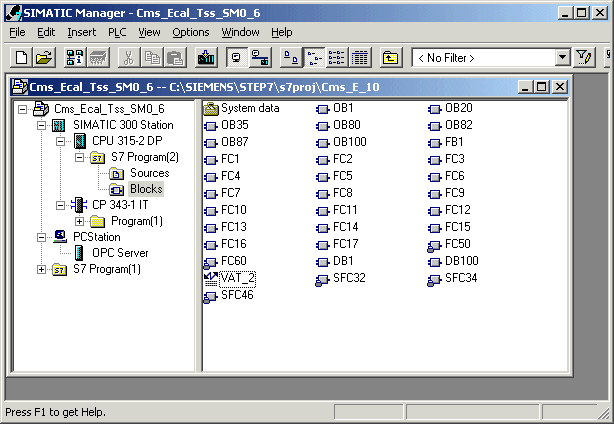Select the FC60 block icon

(x=211, y=263)
